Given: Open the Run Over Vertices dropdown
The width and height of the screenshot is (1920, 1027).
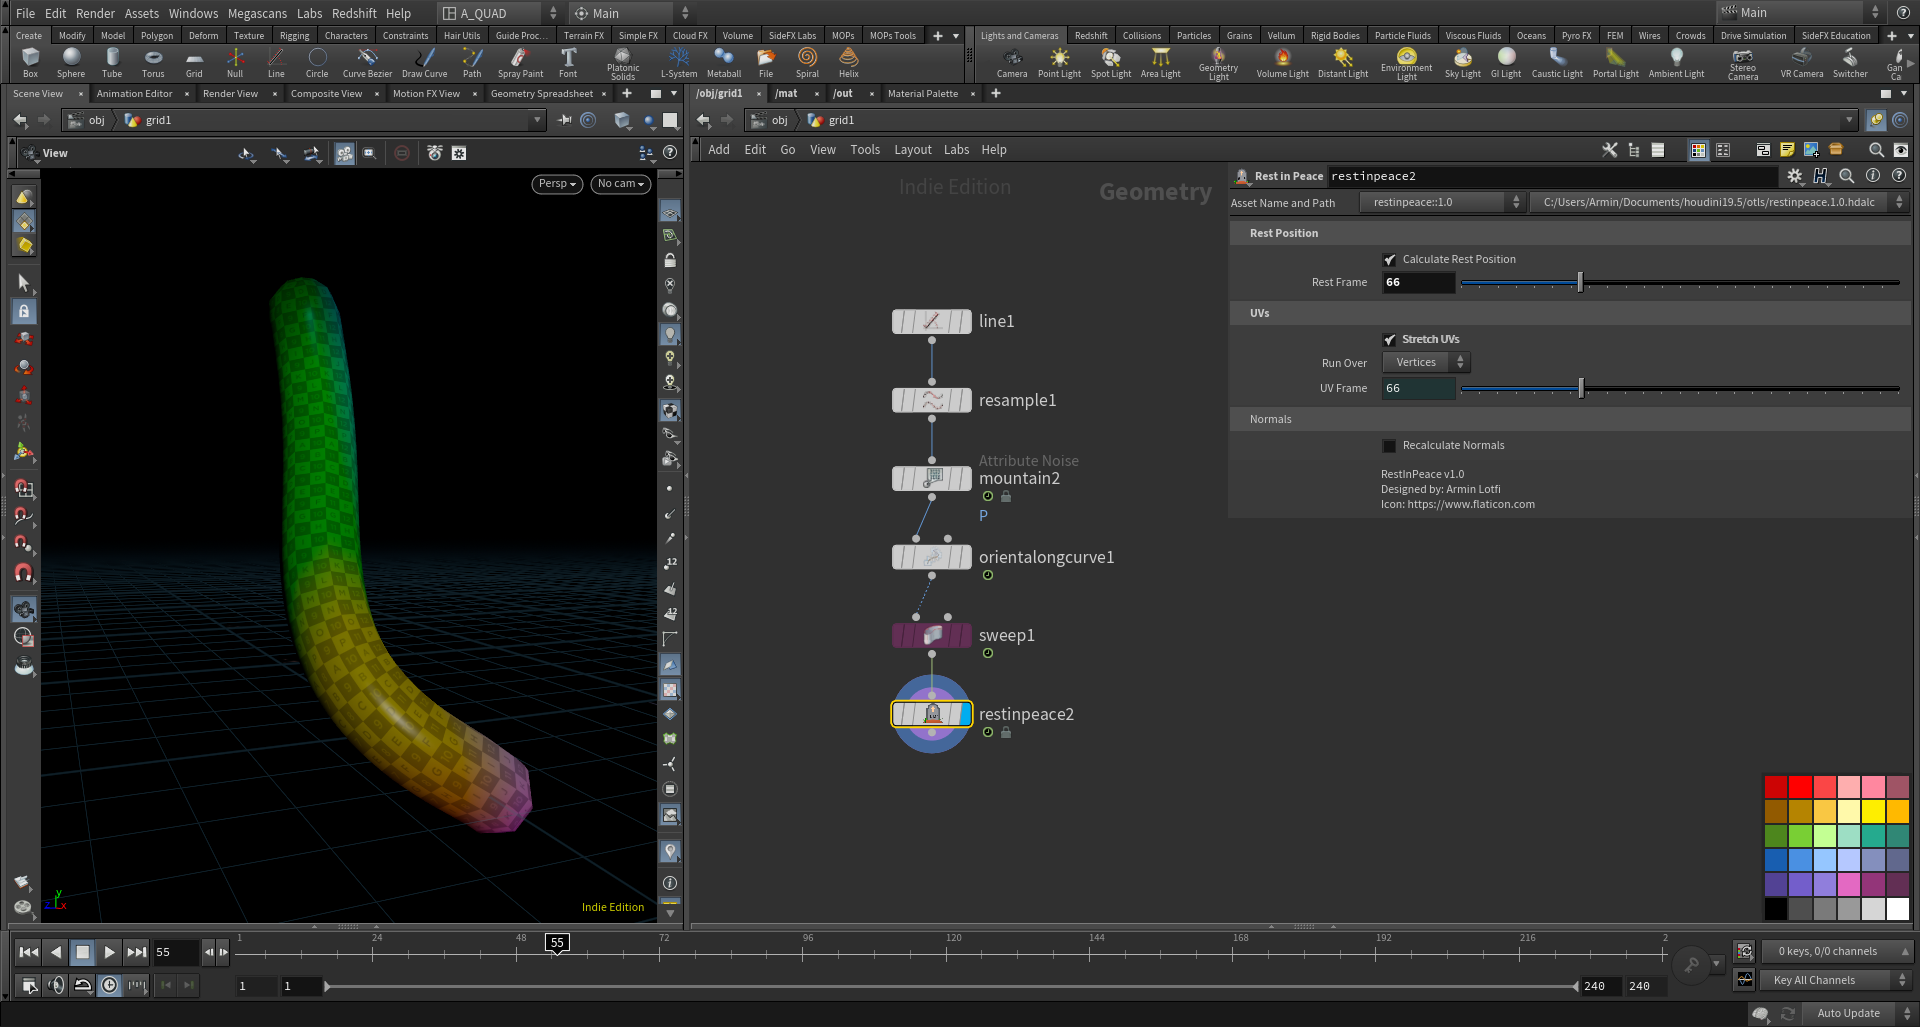Looking at the screenshot, I should [1426, 363].
